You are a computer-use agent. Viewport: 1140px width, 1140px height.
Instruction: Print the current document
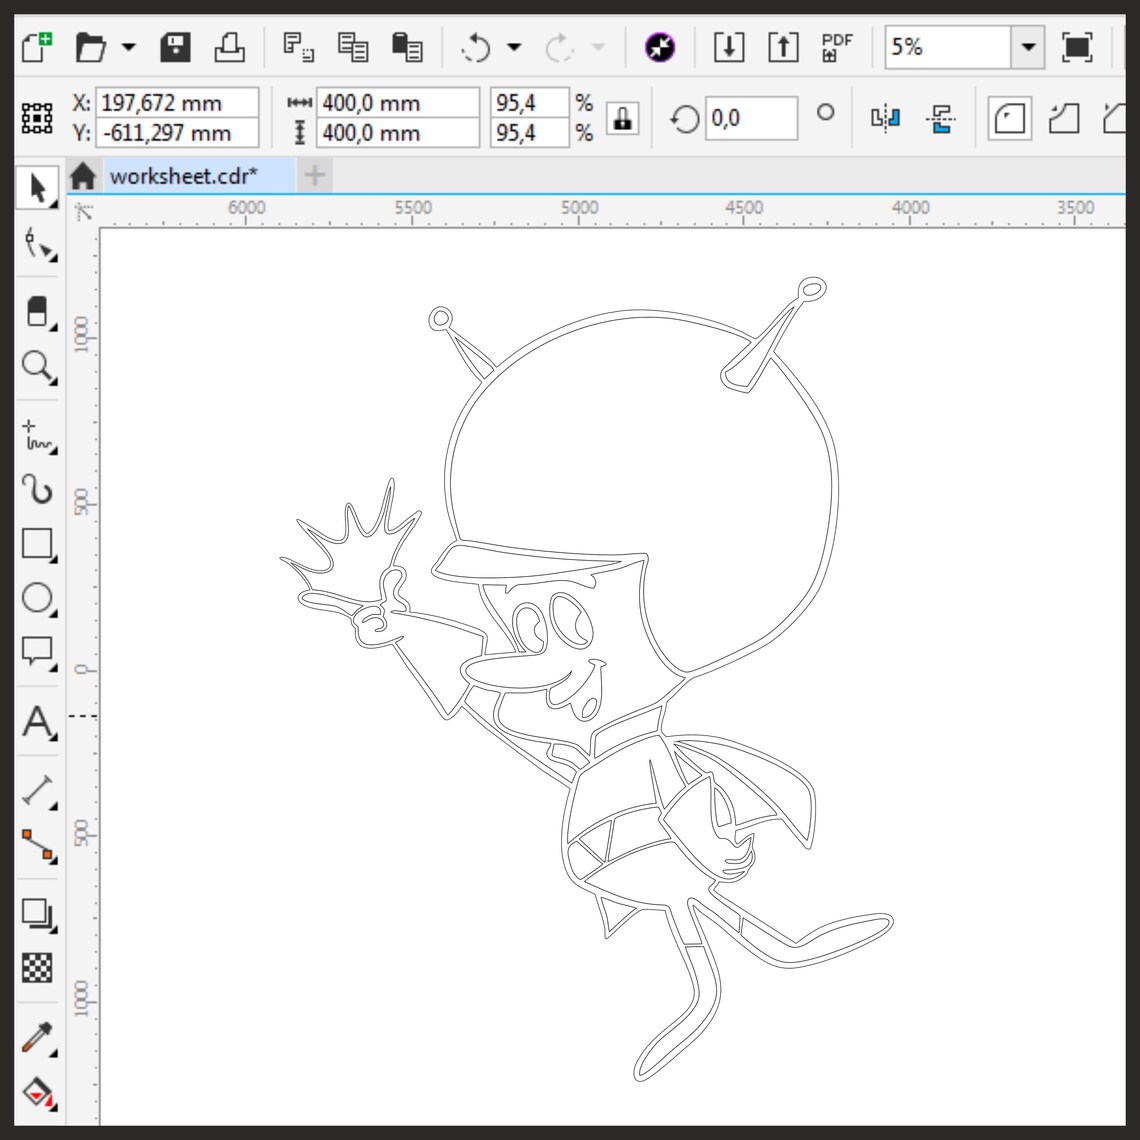coord(229,47)
